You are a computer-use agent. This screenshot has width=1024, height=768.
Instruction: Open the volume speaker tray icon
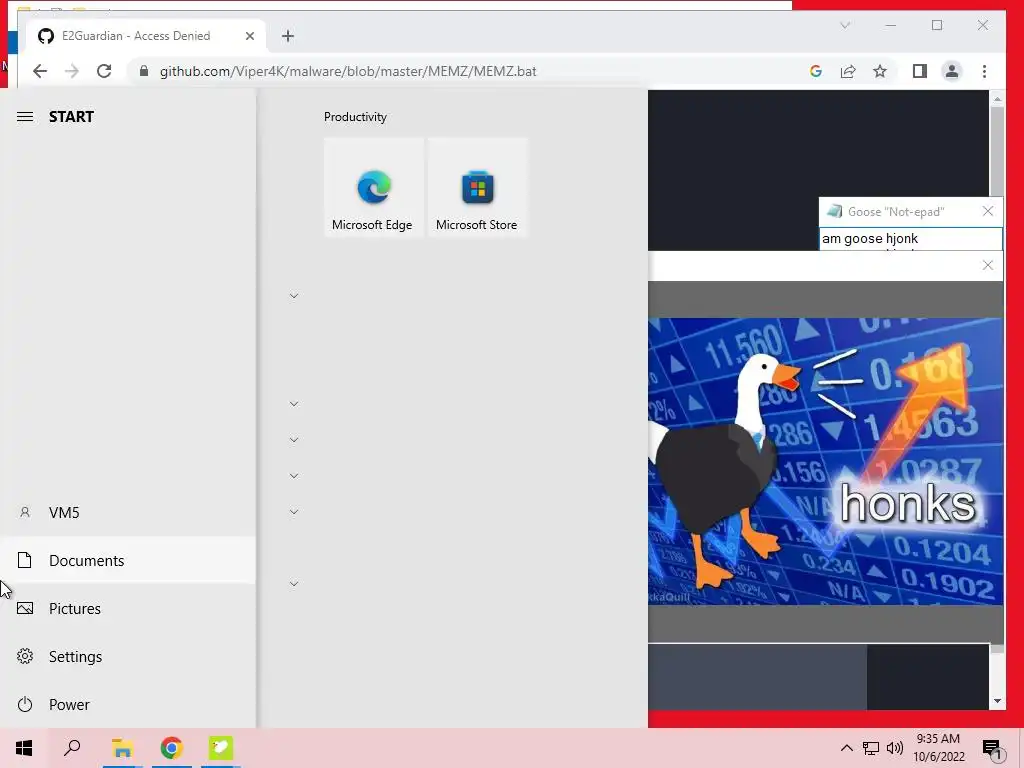[895, 748]
